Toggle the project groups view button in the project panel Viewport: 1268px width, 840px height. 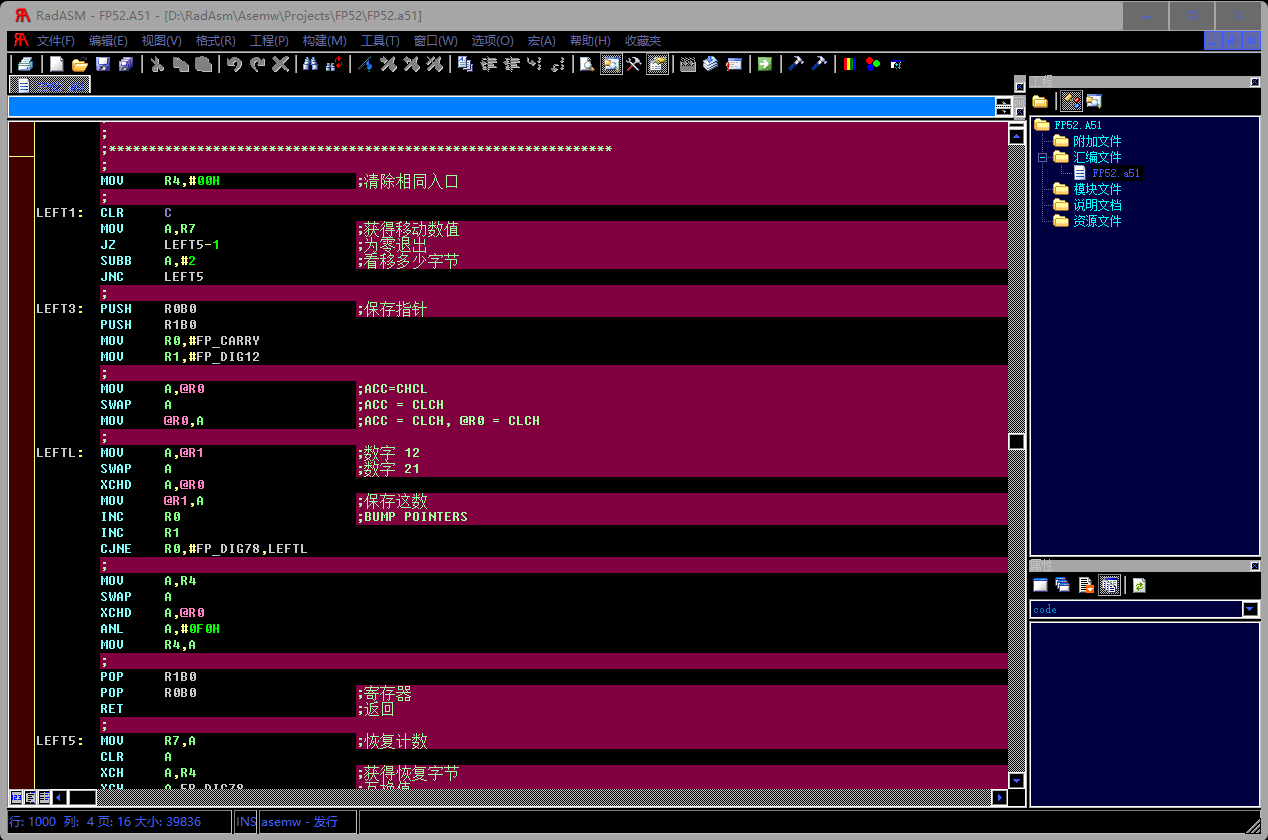1070,101
